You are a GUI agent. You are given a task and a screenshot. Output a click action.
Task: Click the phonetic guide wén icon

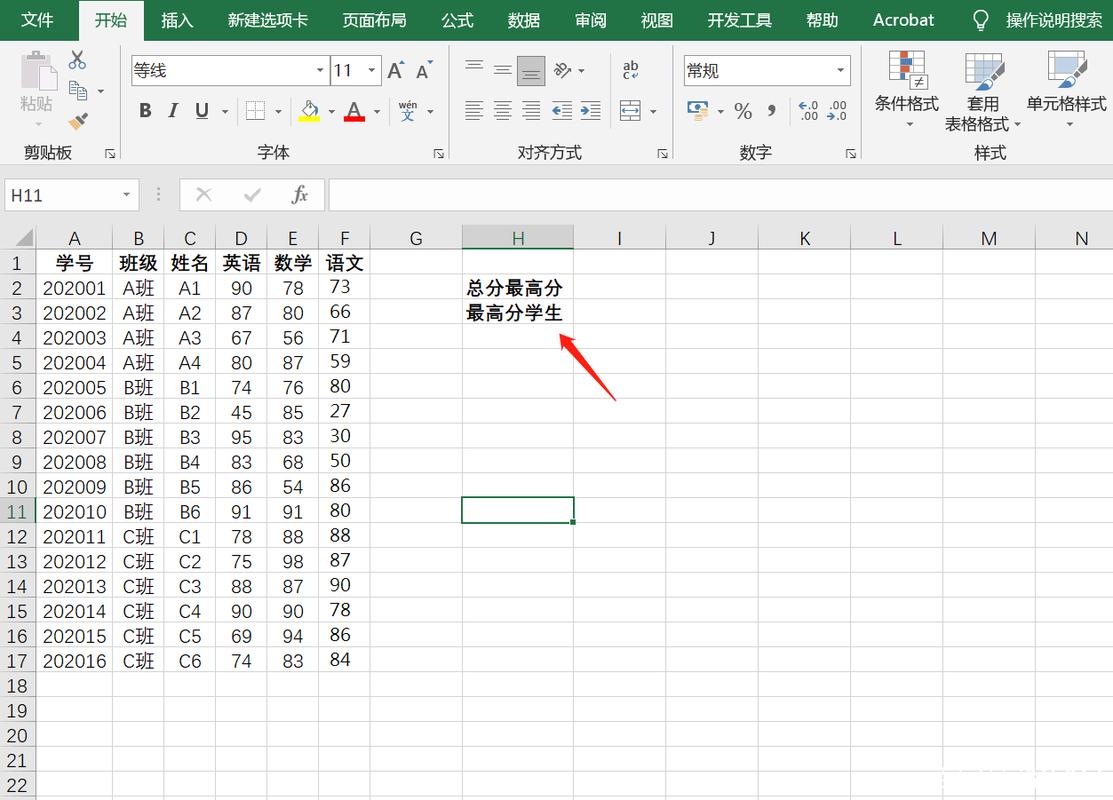[x=407, y=111]
